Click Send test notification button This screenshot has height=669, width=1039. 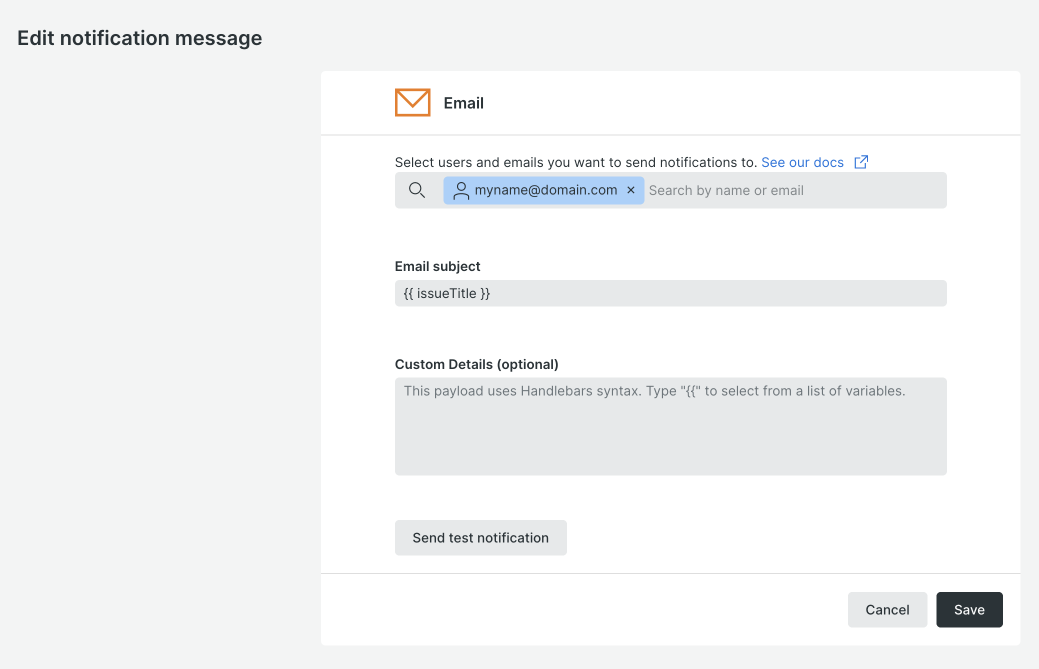click(480, 538)
